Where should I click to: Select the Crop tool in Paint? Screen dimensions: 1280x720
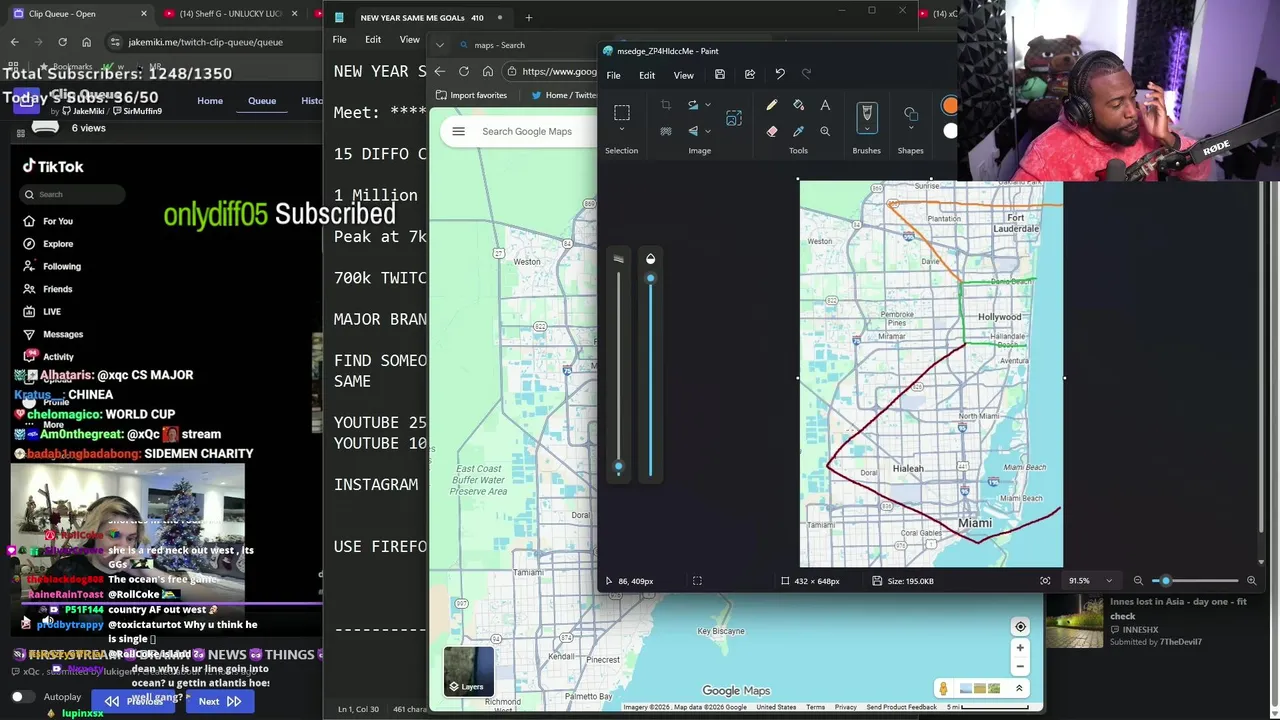666,105
